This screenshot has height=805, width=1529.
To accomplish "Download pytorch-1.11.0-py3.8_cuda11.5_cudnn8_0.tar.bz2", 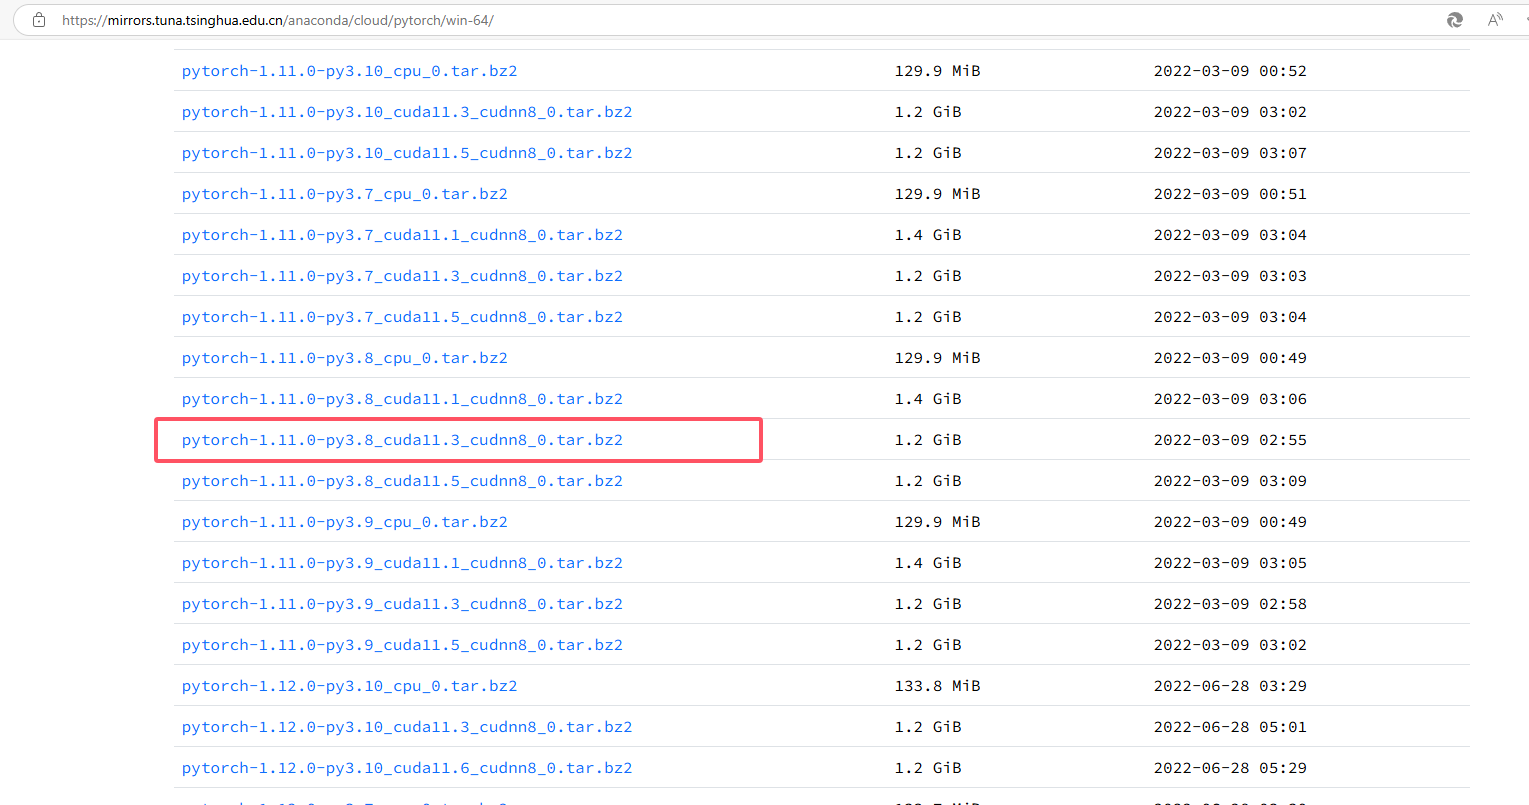I will (x=402, y=481).
